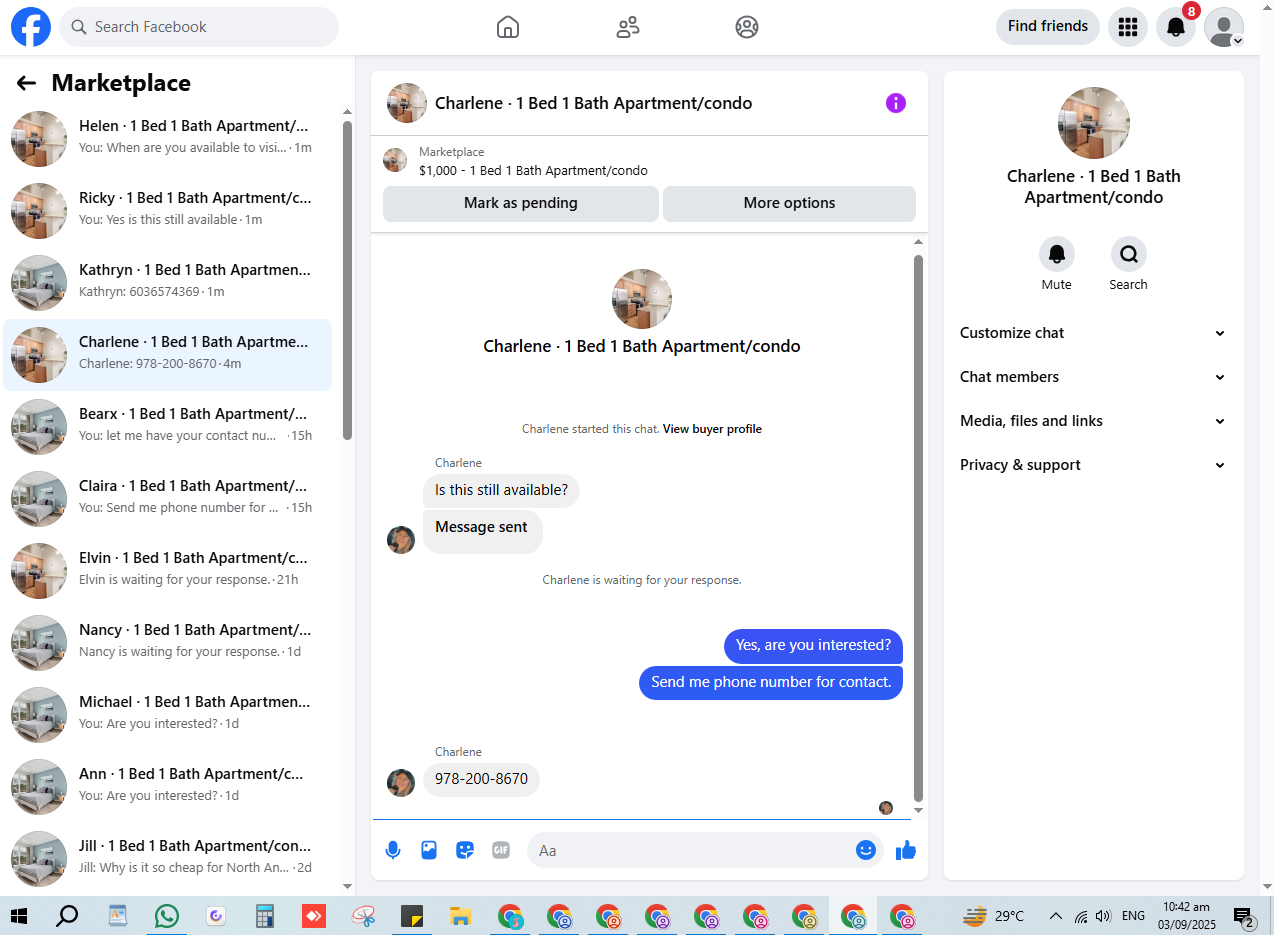
Task: Open the apps menu grid icon
Action: point(1128,27)
